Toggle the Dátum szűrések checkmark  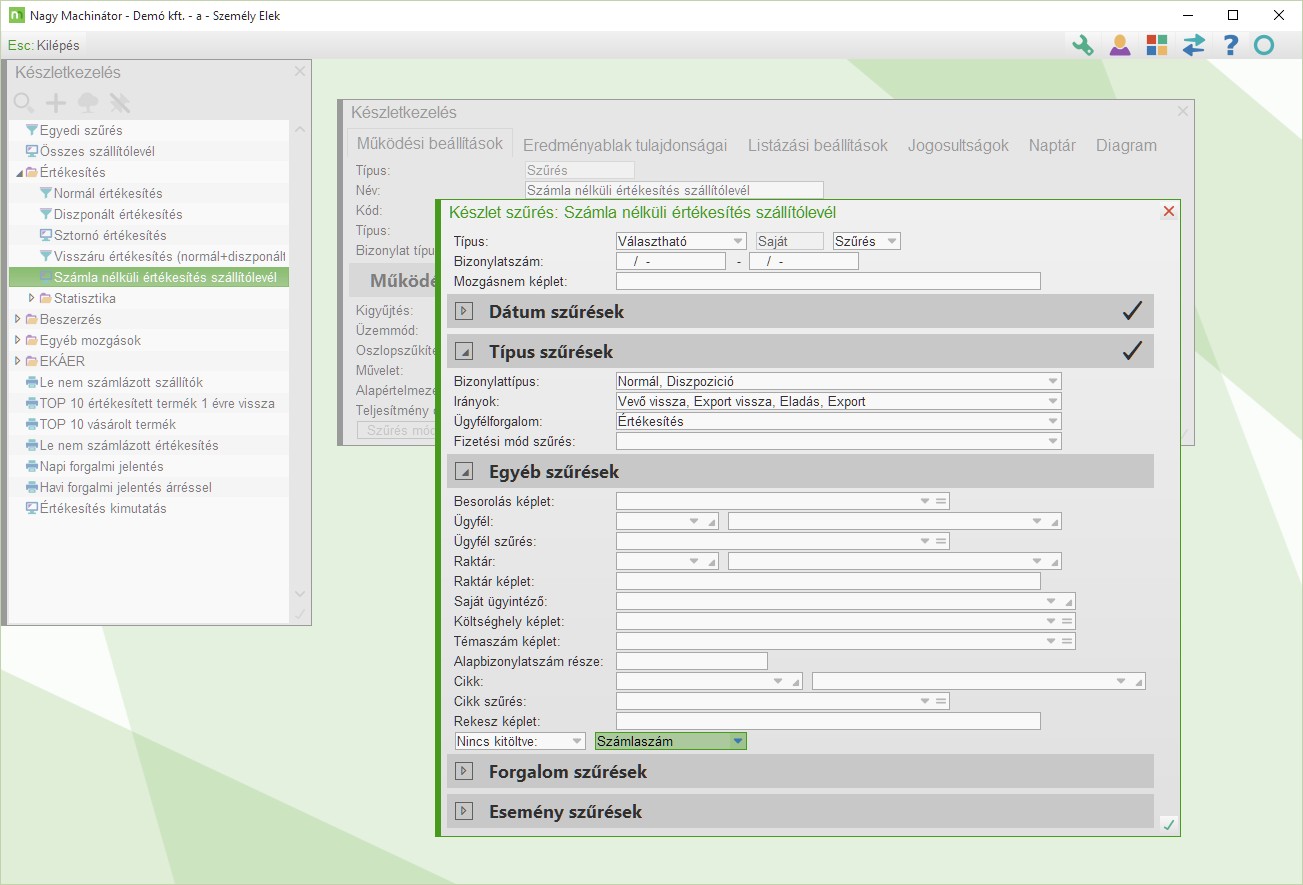1132,312
